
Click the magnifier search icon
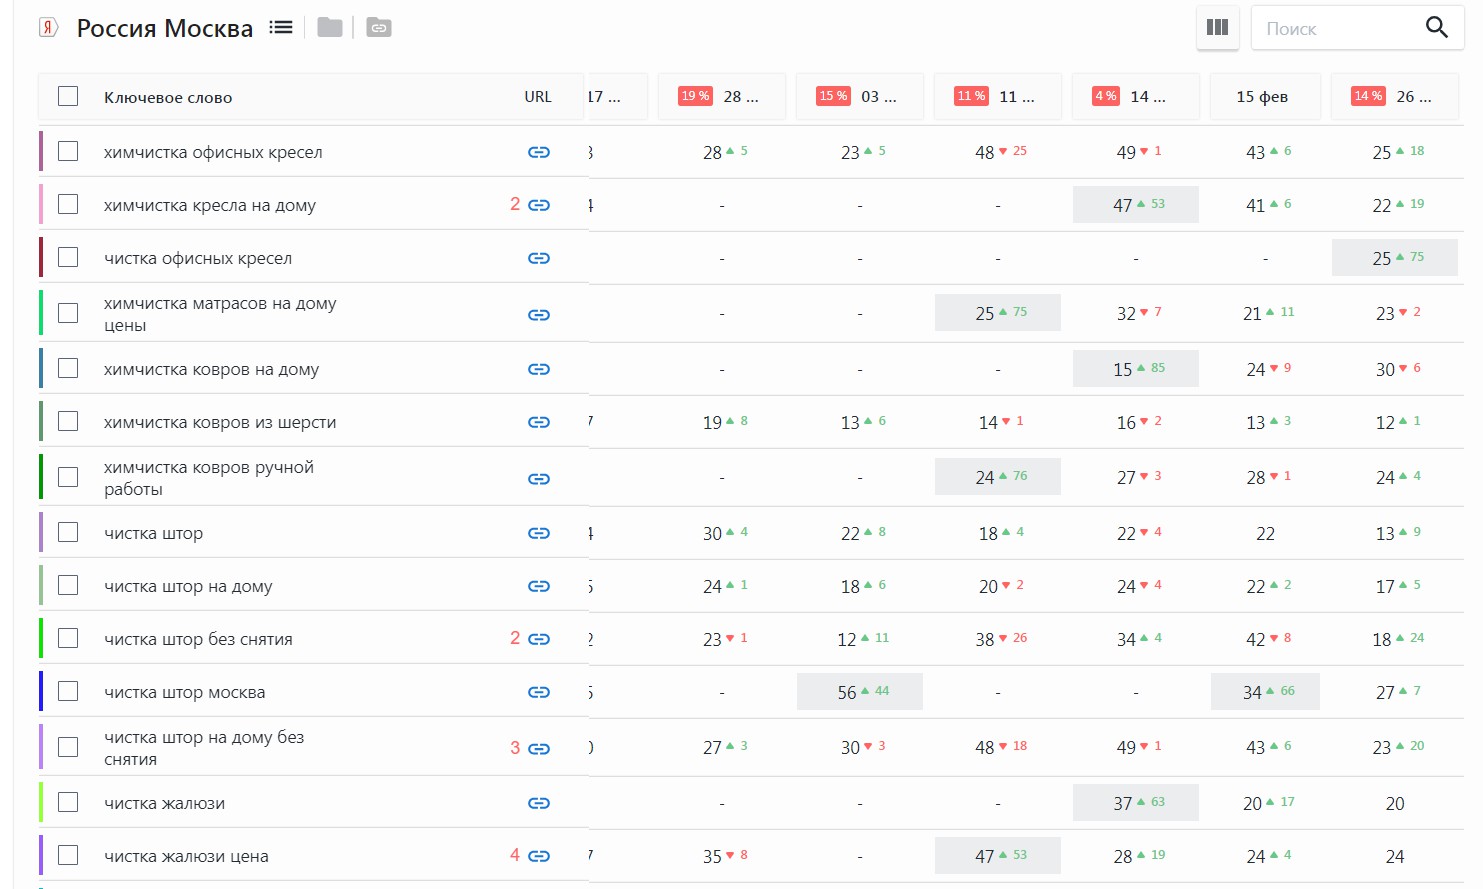(1437, 28)
